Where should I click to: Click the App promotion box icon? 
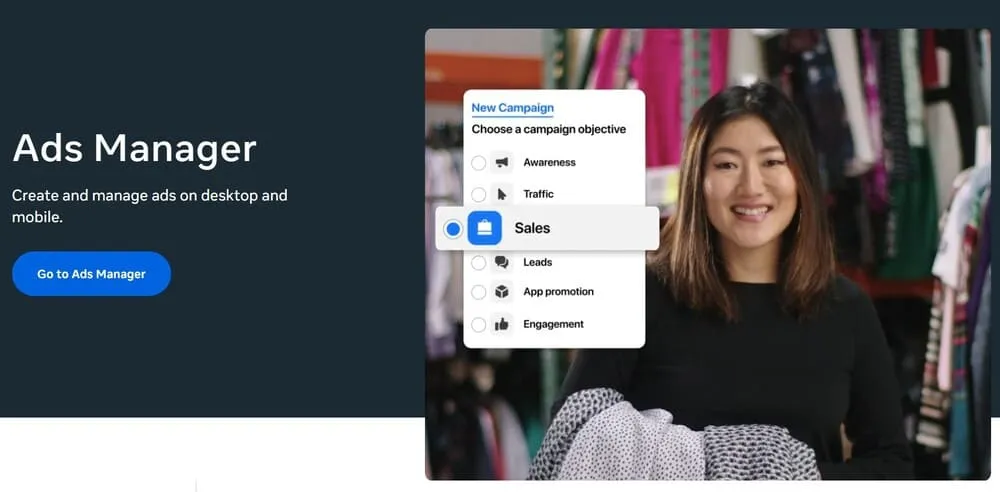click(502, 292)
